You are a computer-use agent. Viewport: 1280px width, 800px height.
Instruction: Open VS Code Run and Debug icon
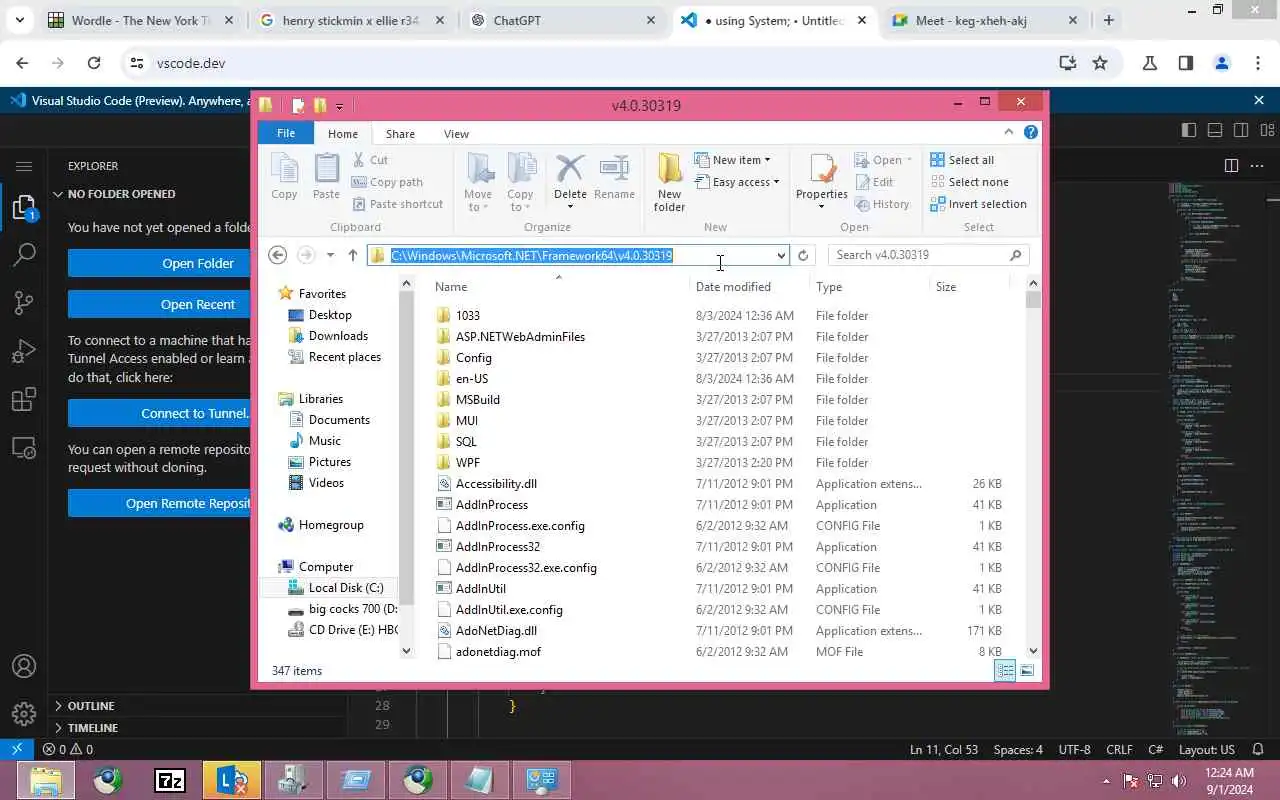[x=24, y=352]
